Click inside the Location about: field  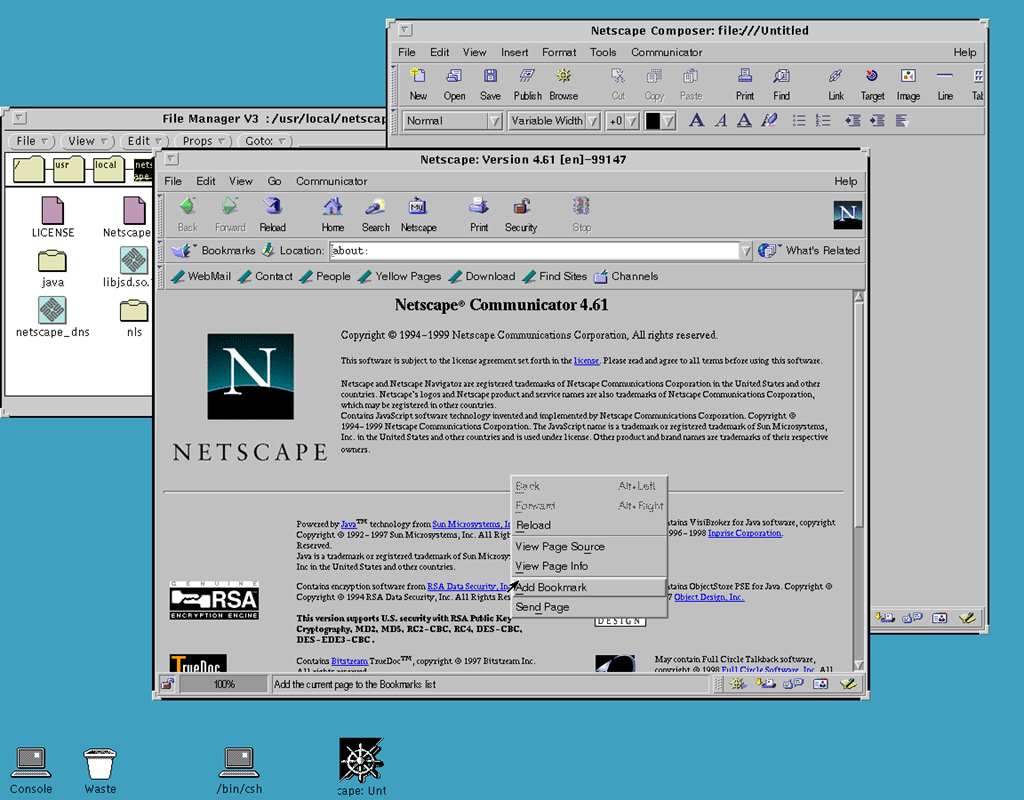click(534, 251)
